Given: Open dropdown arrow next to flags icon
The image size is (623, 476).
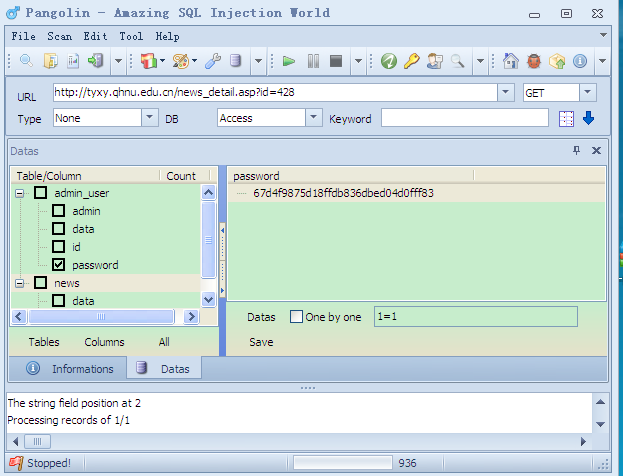Looking at the screenshot, I should (163, 61).
